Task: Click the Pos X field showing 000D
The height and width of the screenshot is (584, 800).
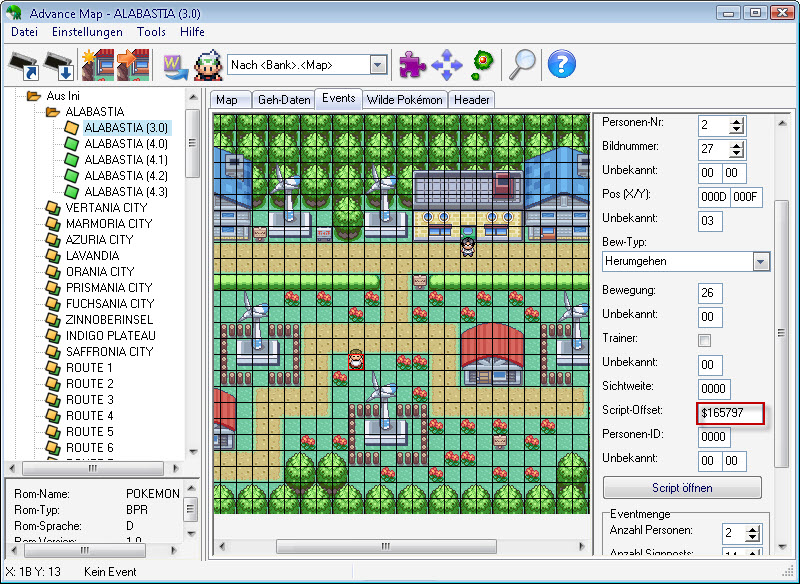Action: pyautogui.click(x=714, y=197)
